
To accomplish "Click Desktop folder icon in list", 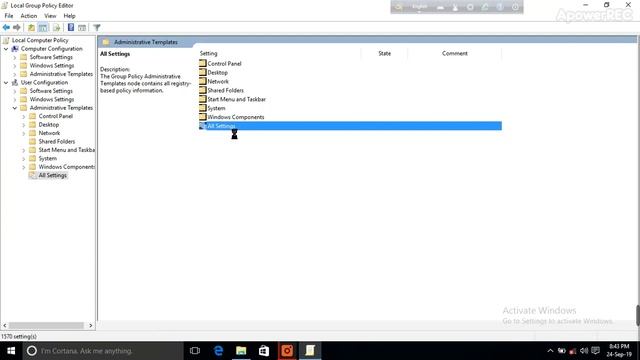I will tap(203, 72).
